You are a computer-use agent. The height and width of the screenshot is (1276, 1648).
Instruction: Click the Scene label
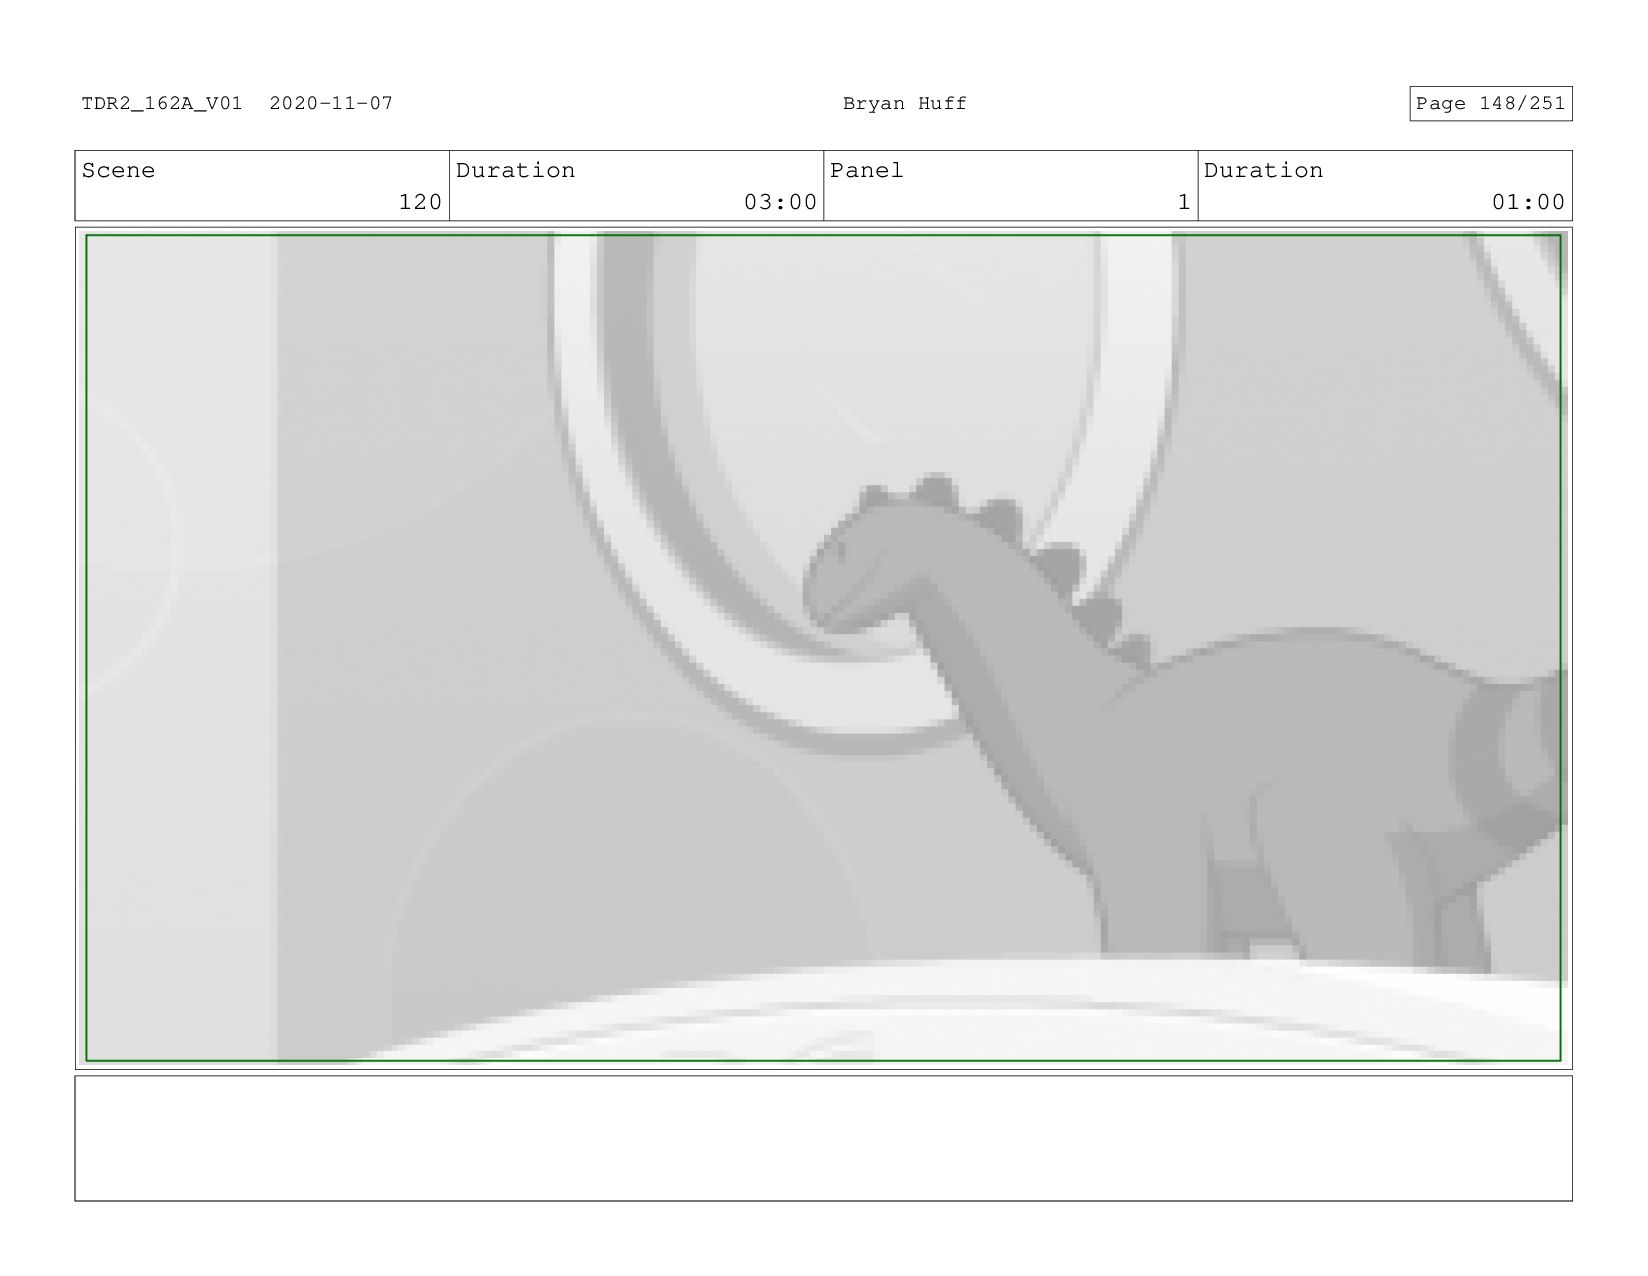[119, 170]
